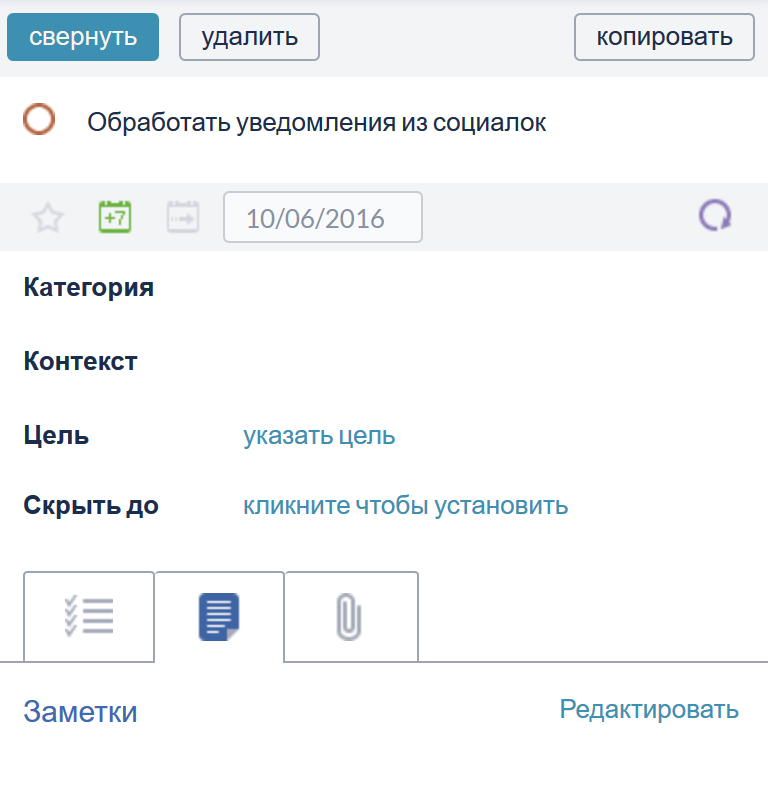This screenshot has width=768, height=787.
Task: Click the Заметки heading
Action: (80, 712)
